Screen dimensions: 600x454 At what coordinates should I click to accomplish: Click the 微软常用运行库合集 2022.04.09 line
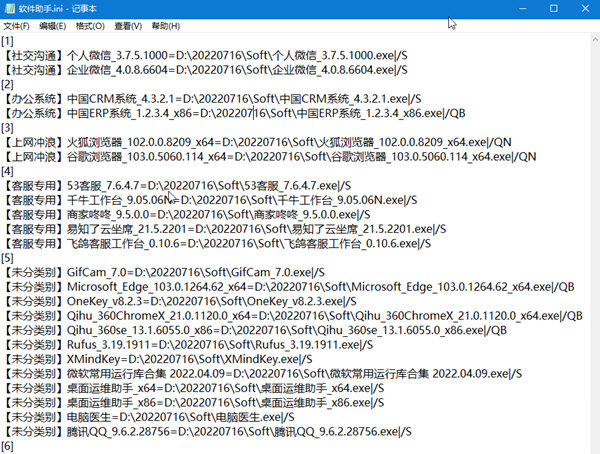tap(262, 374)
